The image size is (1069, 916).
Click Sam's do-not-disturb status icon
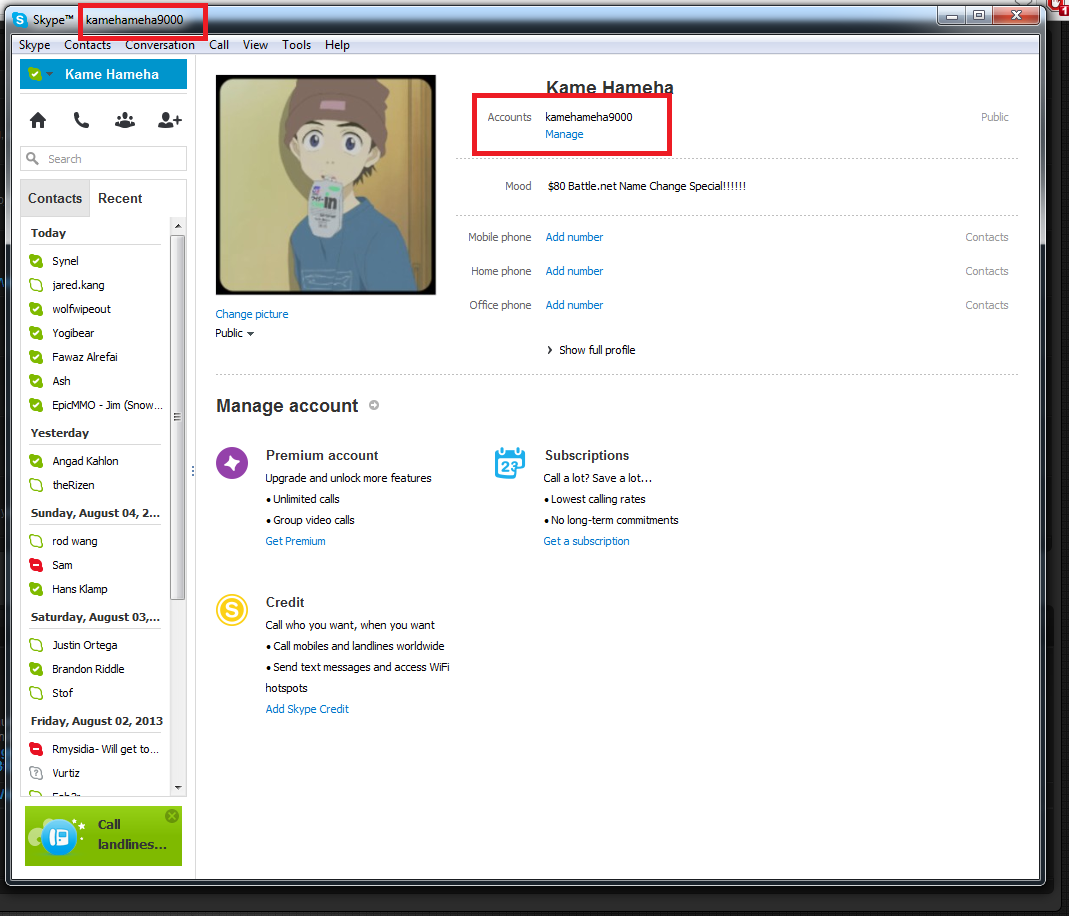pos(36,564)
